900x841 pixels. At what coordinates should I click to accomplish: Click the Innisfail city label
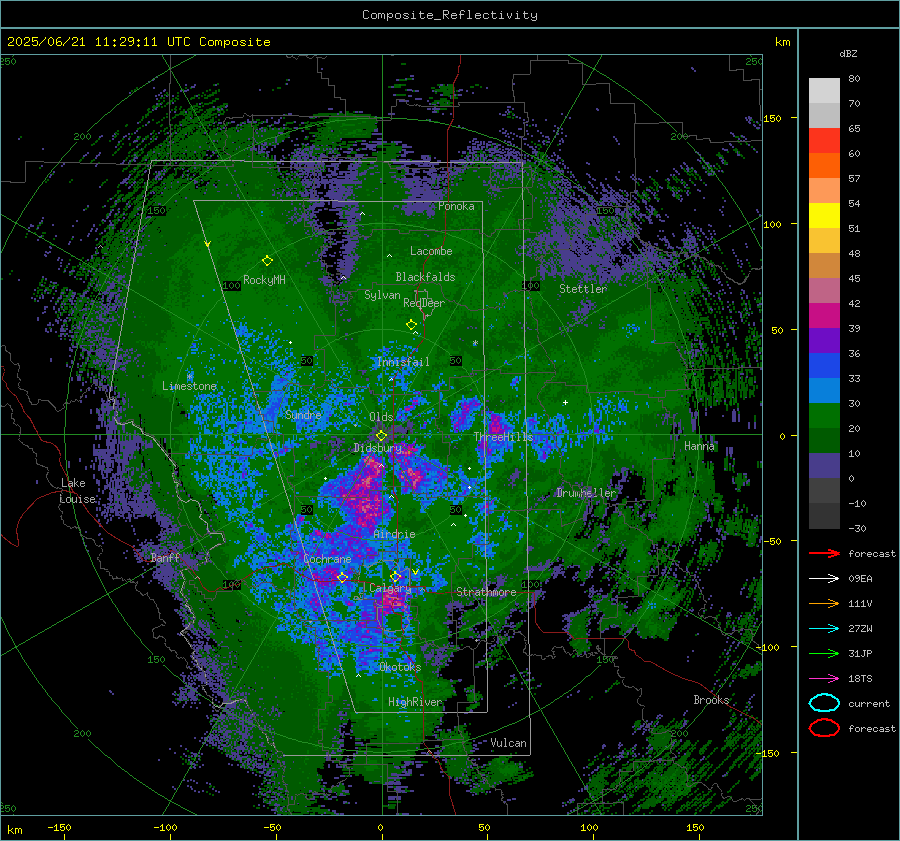pos(403,362)
